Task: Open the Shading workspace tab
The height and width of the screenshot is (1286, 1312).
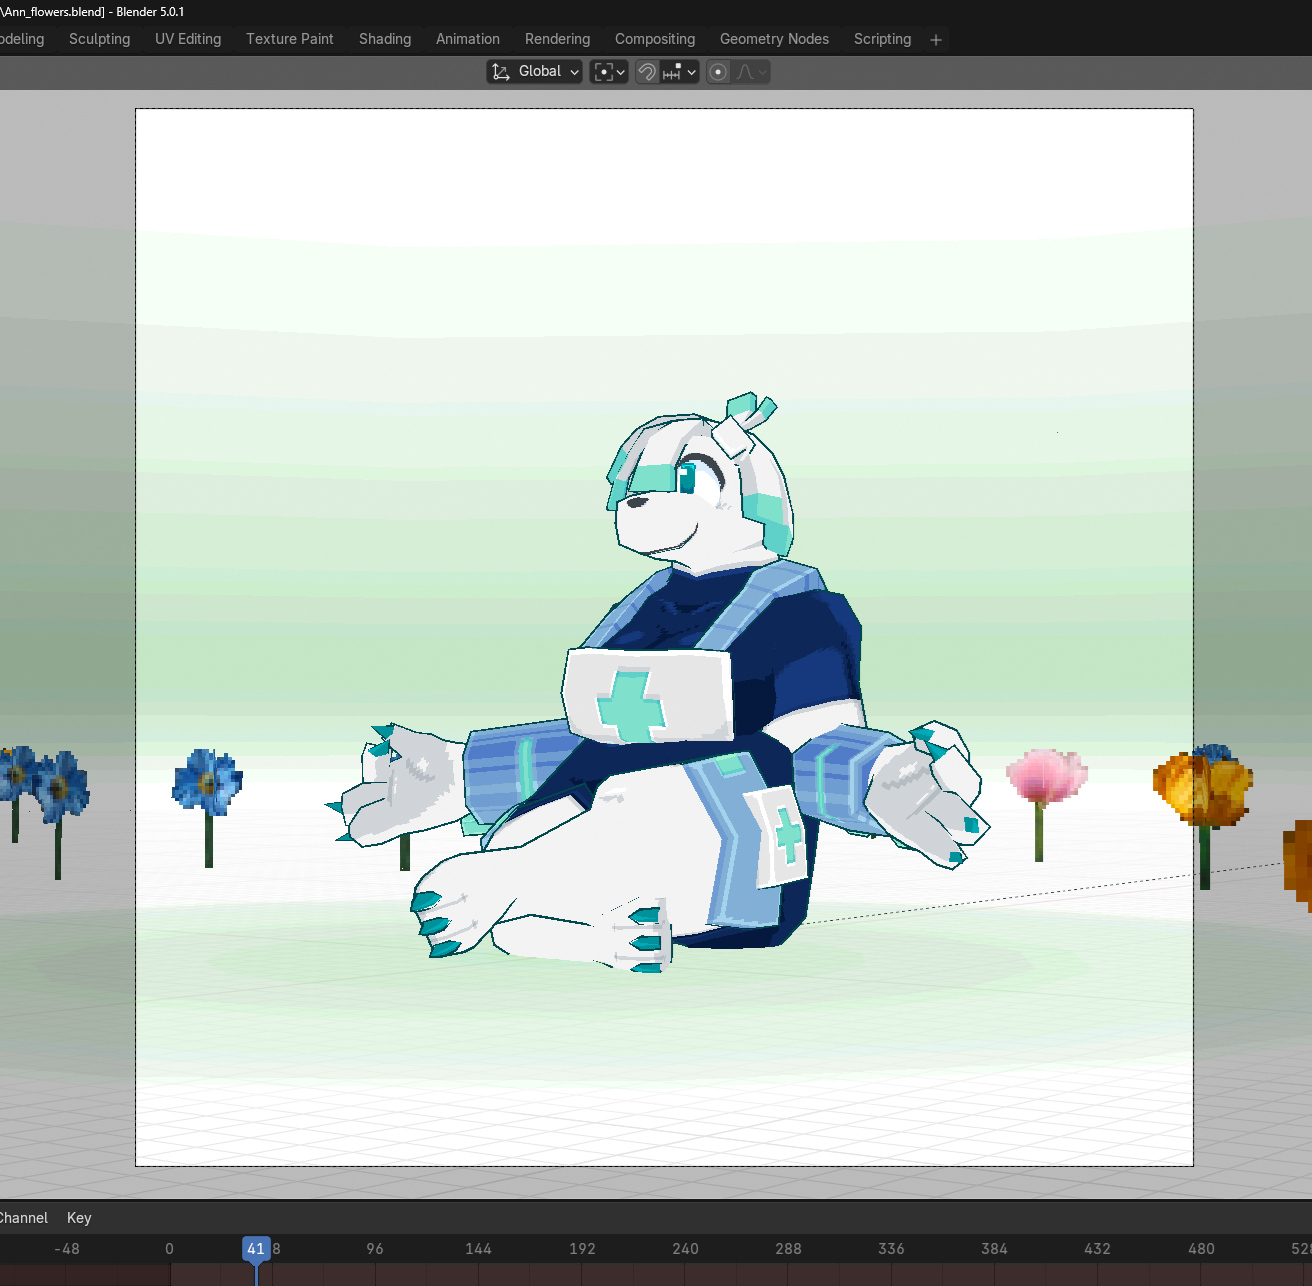Action: coord(385,39)
